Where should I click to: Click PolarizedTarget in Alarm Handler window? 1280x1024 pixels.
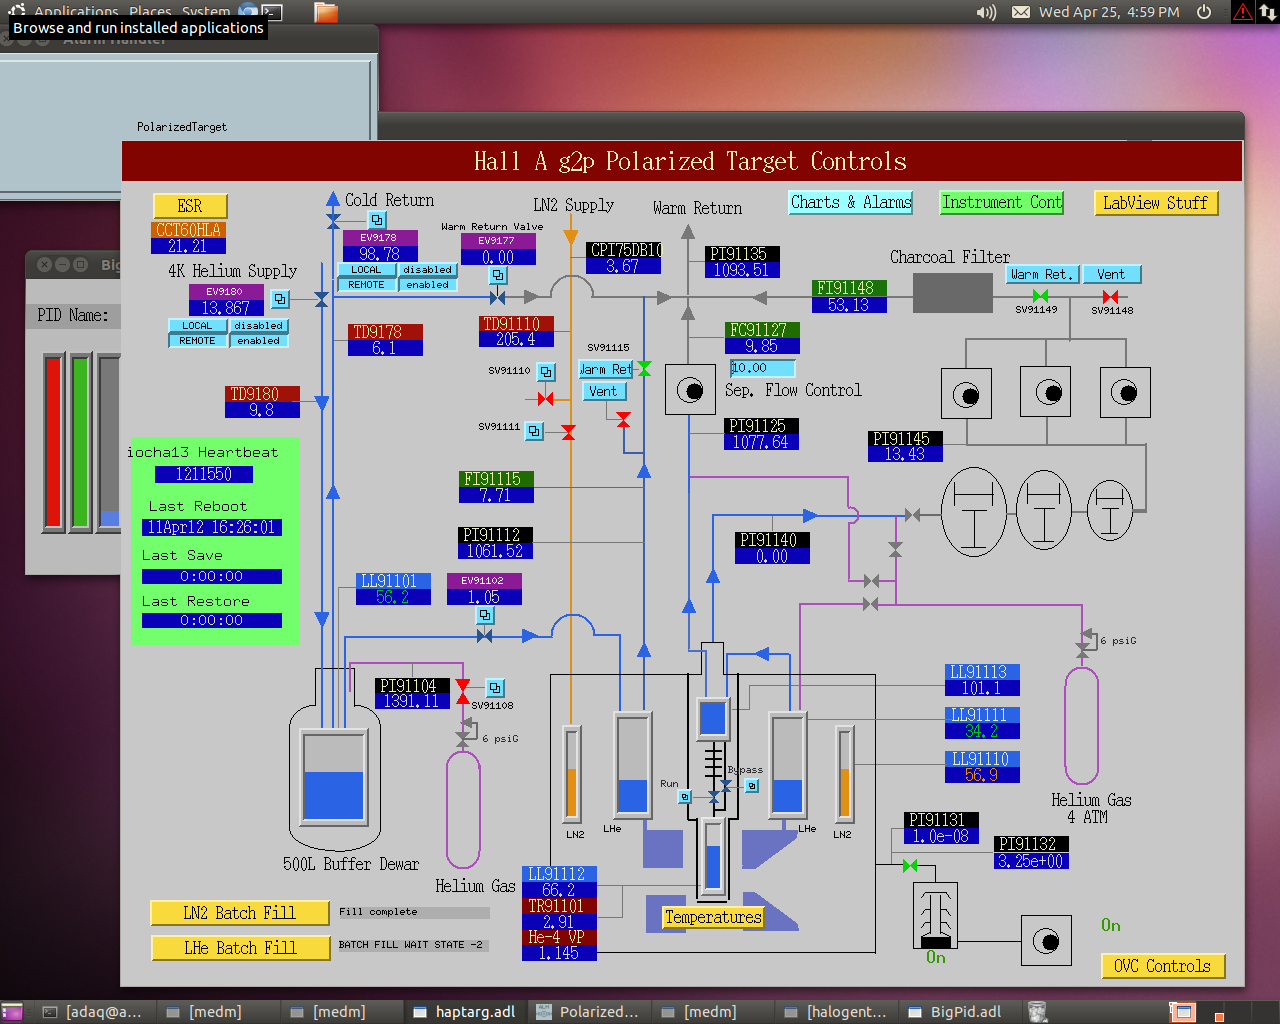(182, 127)
